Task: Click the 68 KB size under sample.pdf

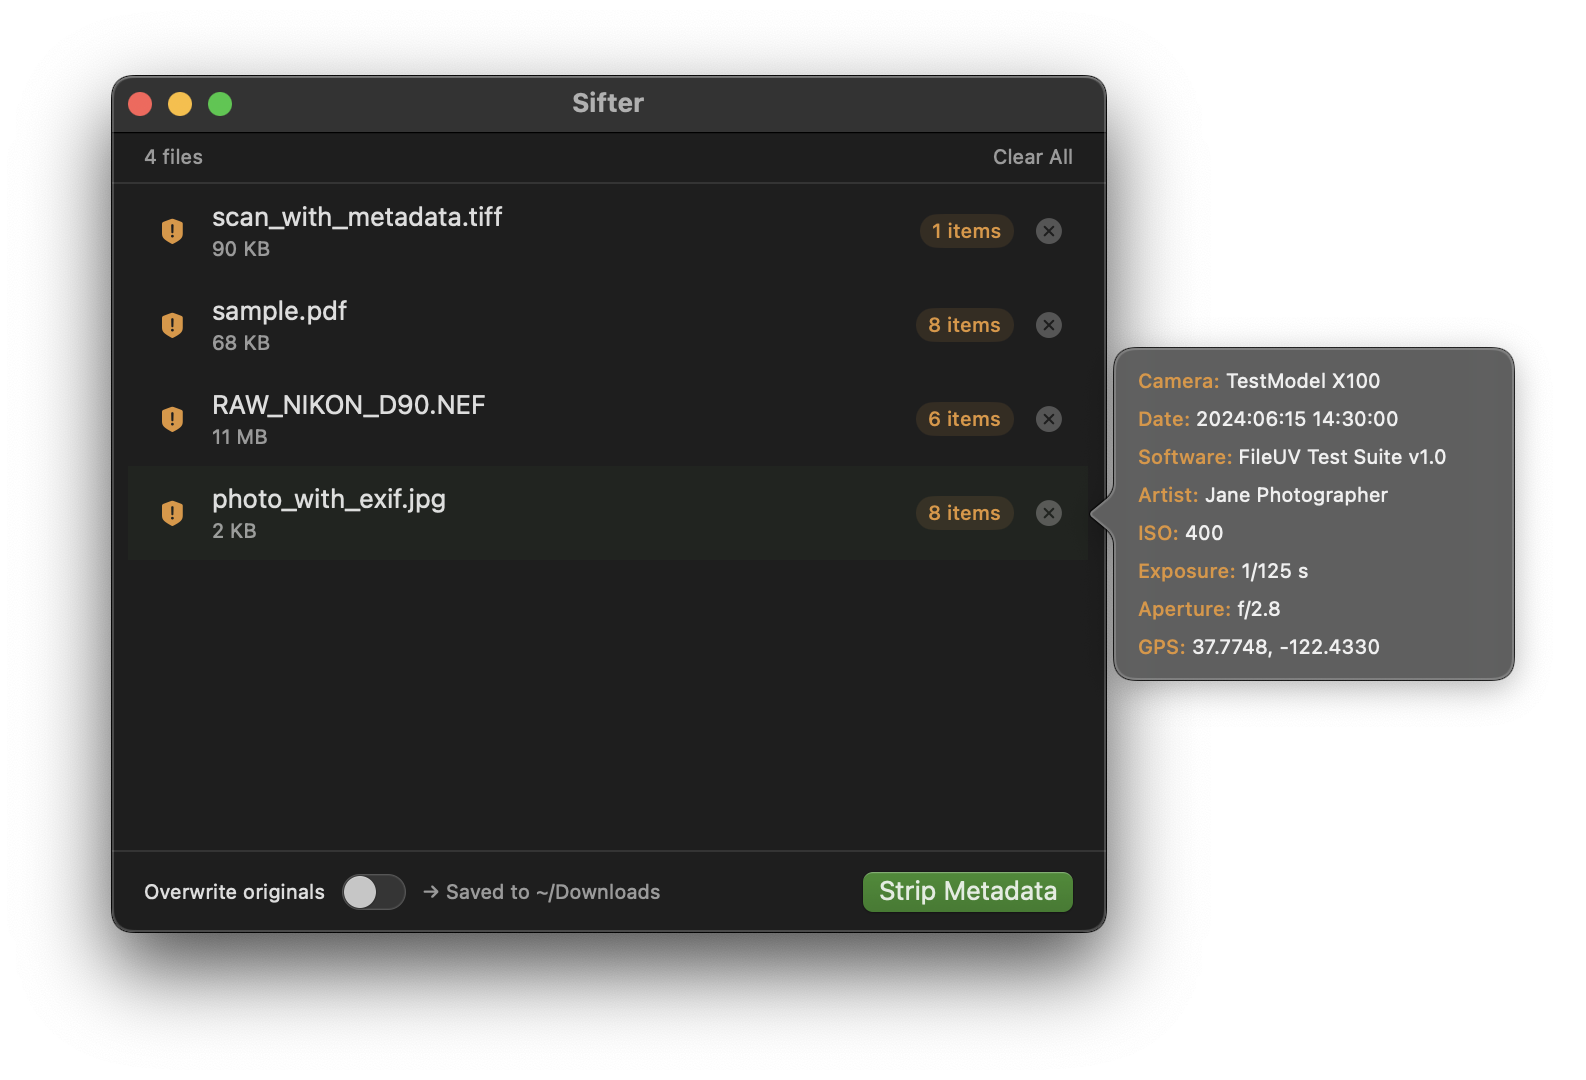Action: pos(241,343)
